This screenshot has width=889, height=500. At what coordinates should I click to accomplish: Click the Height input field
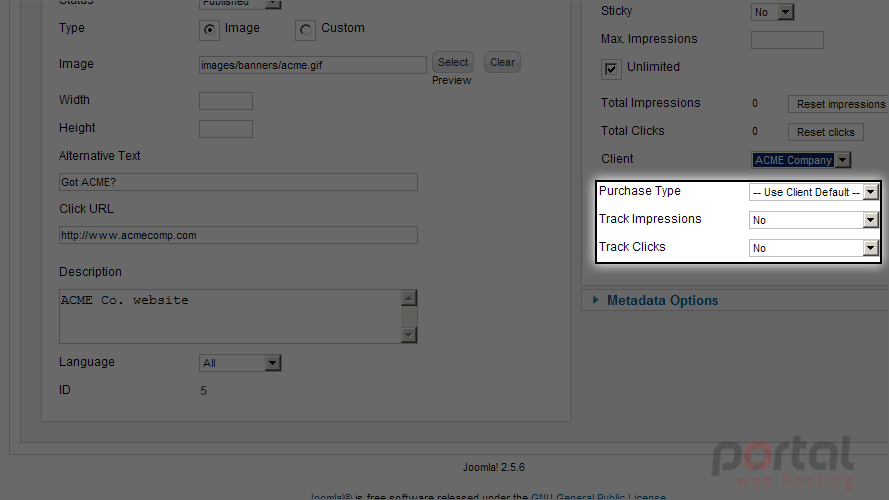pyautogui.click(x=226, y=129)
